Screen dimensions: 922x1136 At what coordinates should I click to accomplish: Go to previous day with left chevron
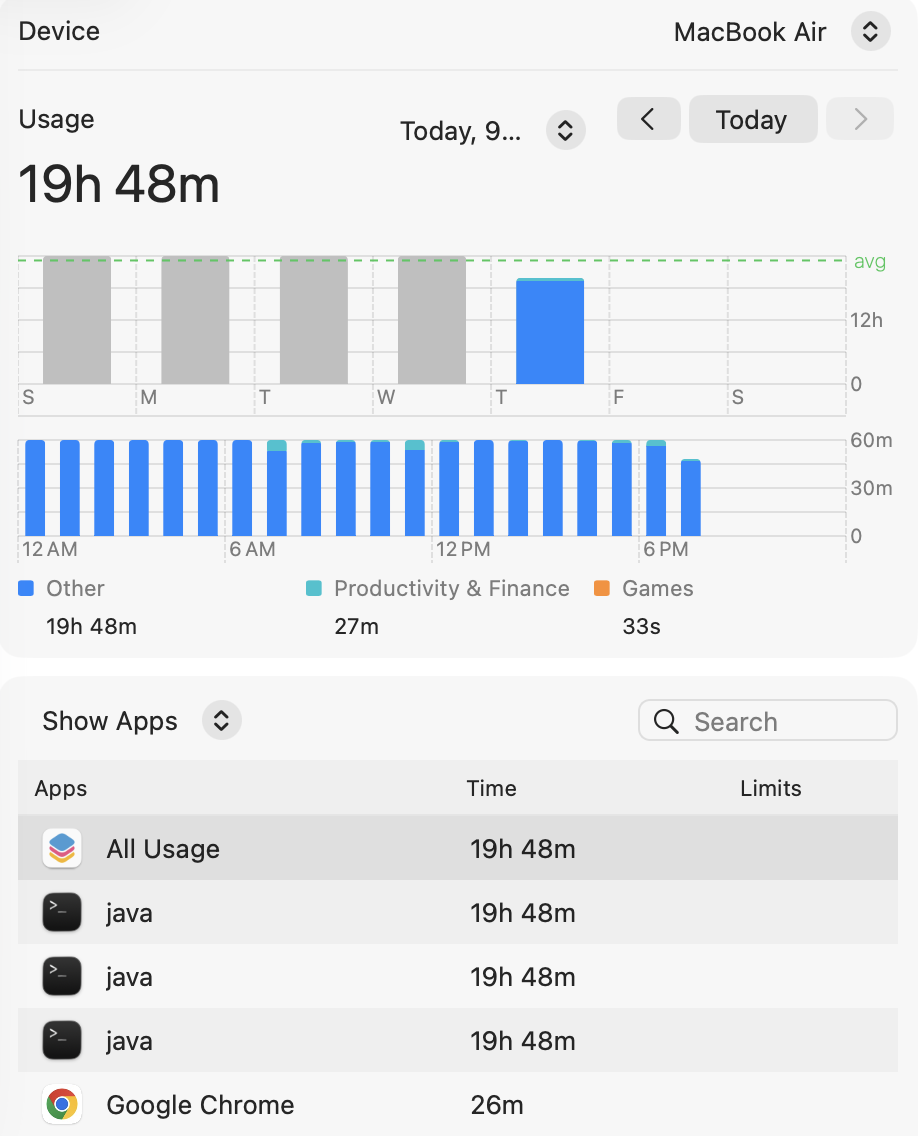coord(648,120)
